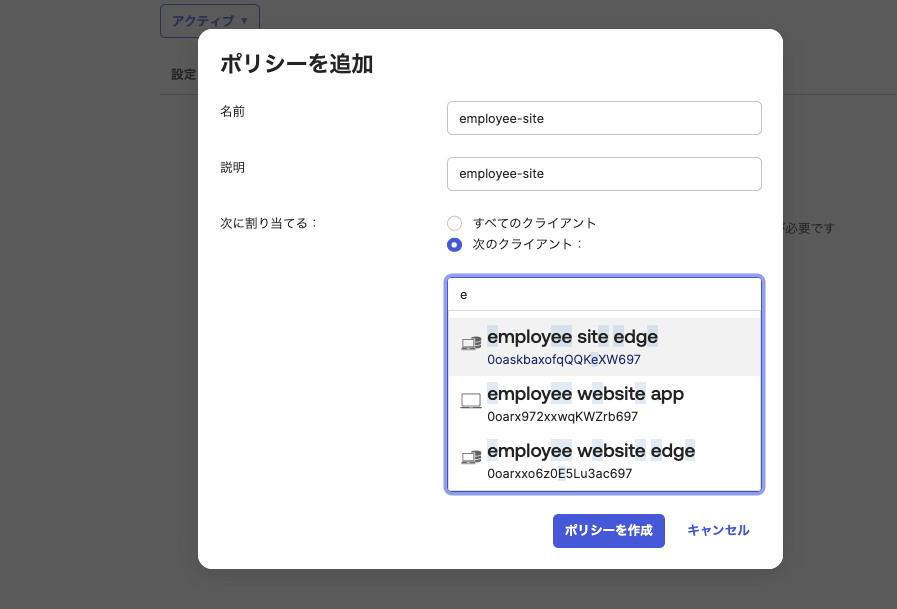Click the 名前 input containing employee-site

[604, 118]
